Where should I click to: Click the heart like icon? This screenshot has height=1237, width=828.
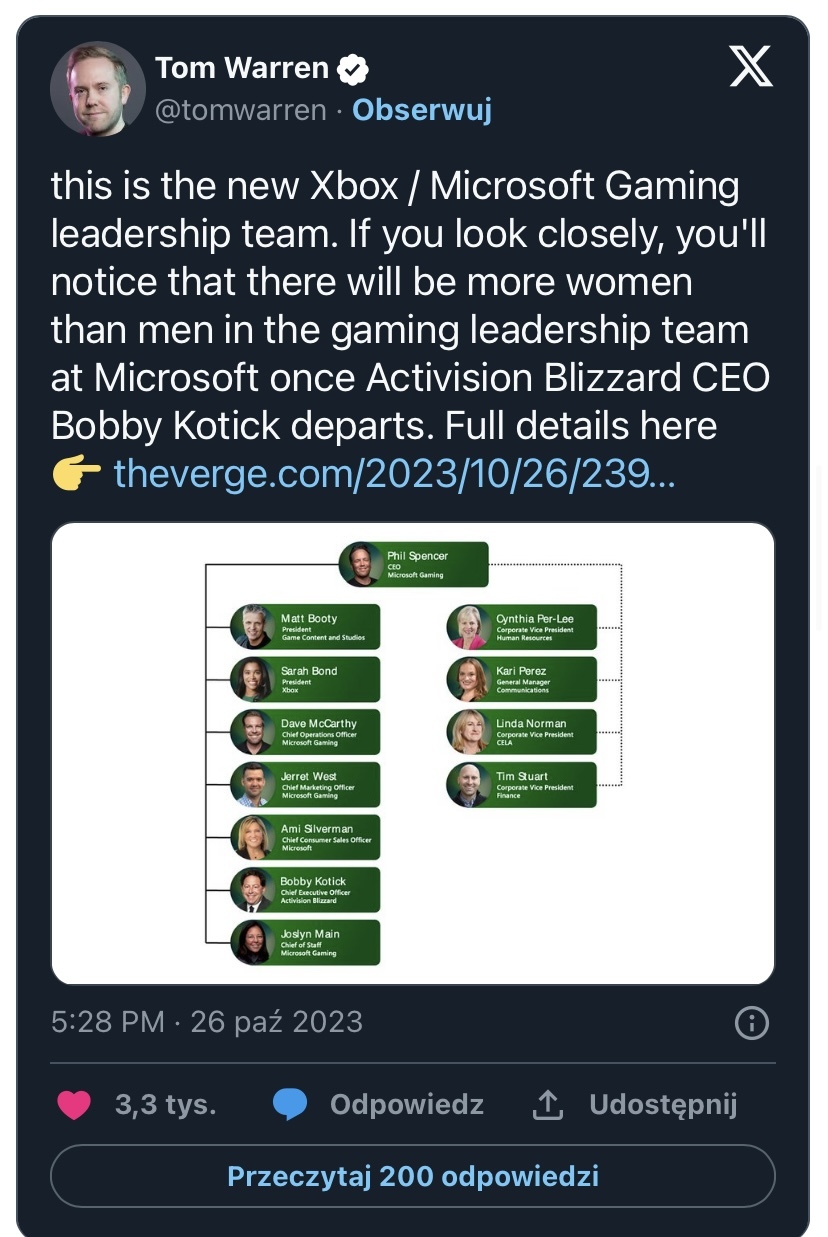[74, 1105]
